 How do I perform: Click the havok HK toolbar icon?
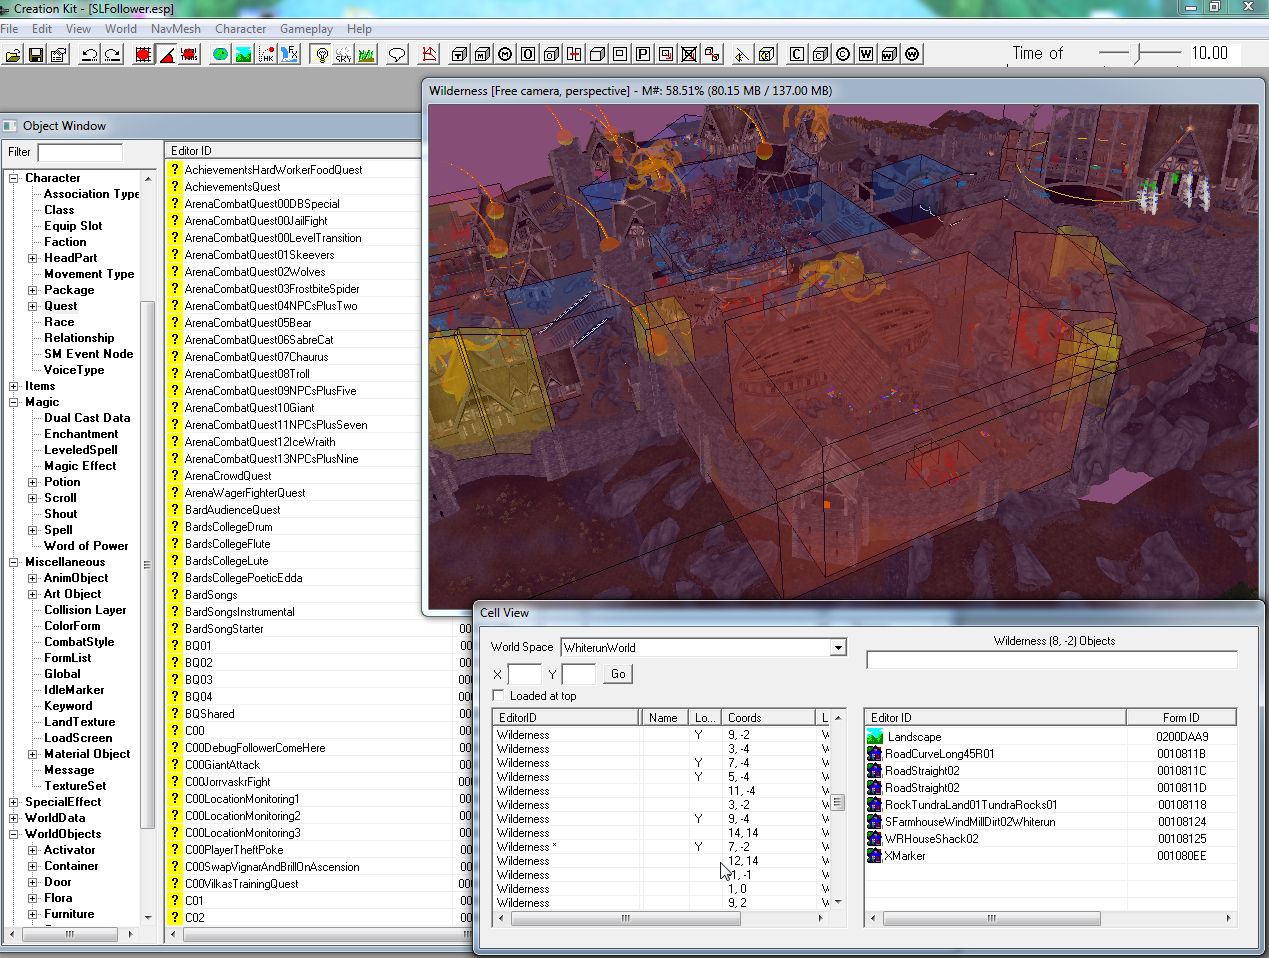pyautogui.click(x=266, y=54)
